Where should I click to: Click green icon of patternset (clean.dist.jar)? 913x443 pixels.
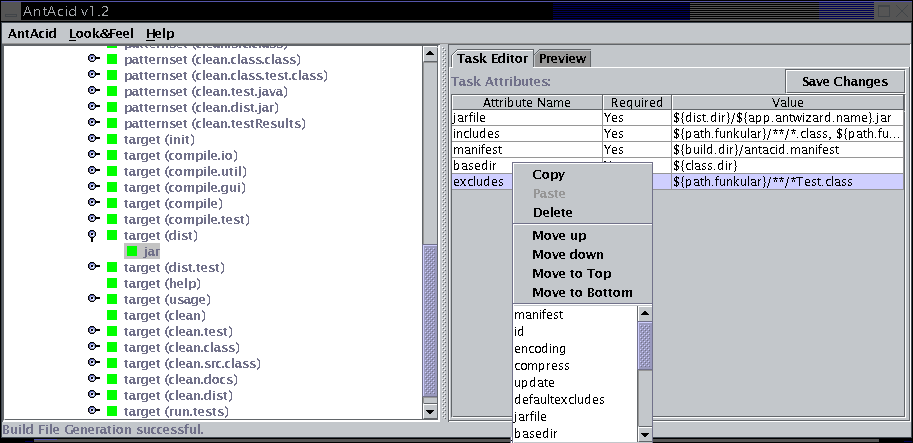(112, 108)
